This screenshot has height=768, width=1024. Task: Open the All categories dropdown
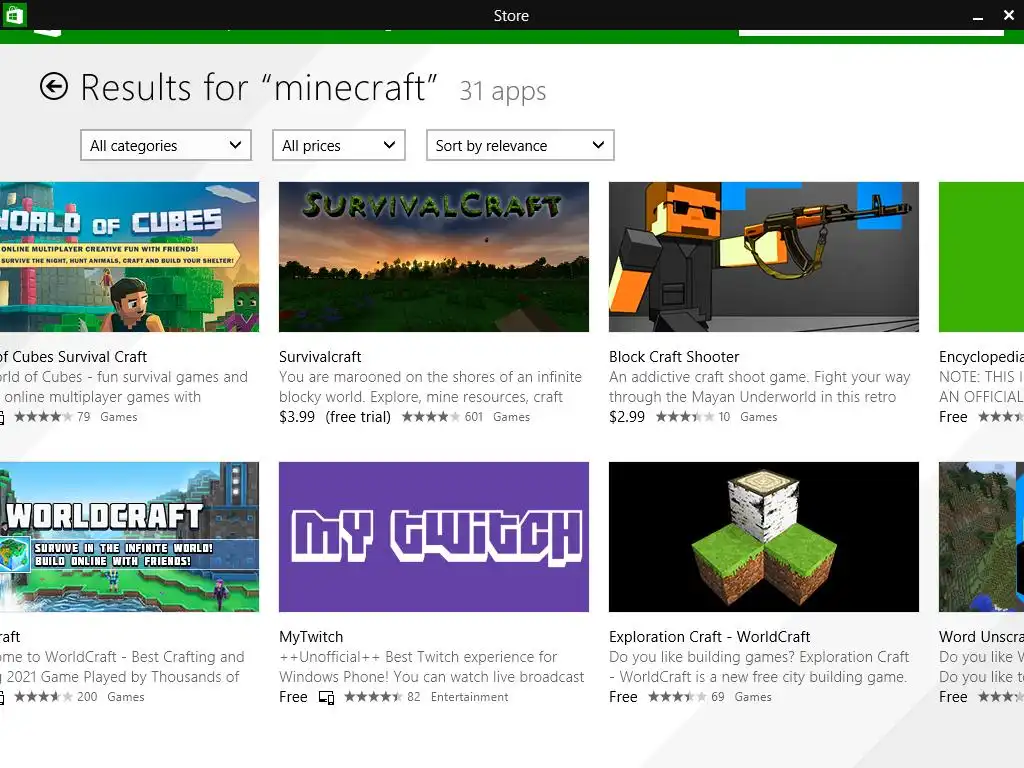tap(166, 145)
